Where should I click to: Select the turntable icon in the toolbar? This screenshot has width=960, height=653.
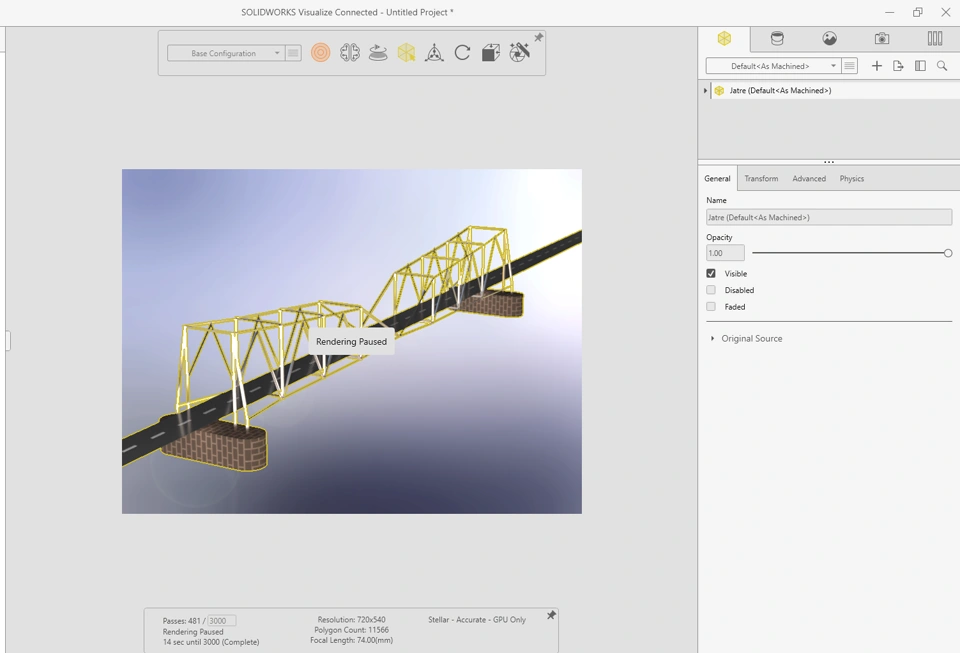click(378, 53)
